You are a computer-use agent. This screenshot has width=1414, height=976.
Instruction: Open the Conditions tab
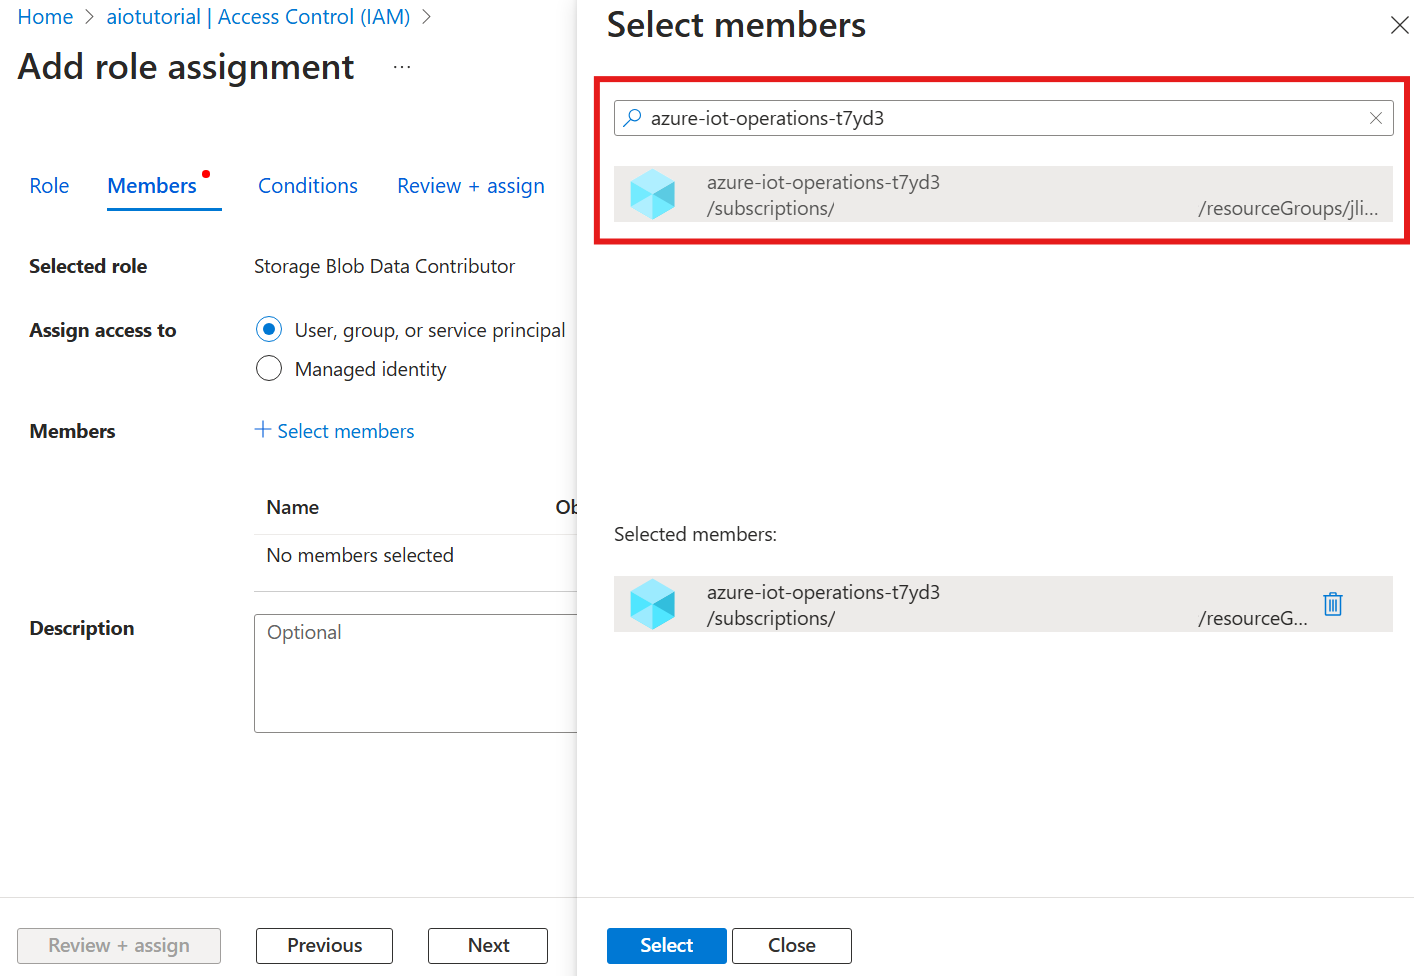308,186
